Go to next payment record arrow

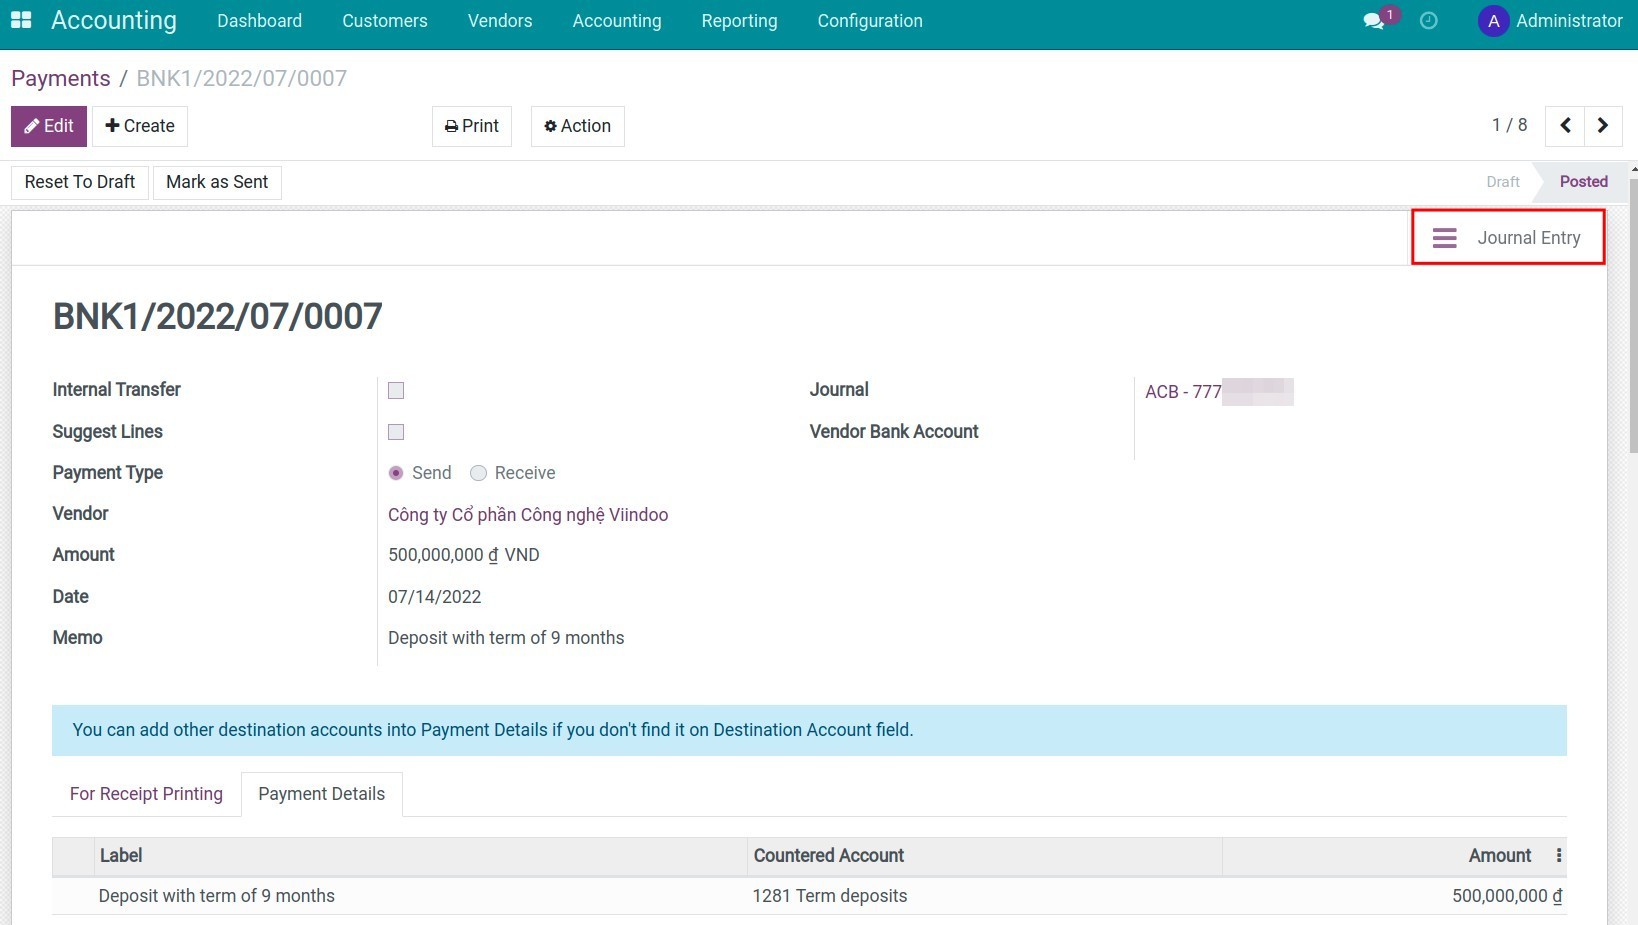1602,126
